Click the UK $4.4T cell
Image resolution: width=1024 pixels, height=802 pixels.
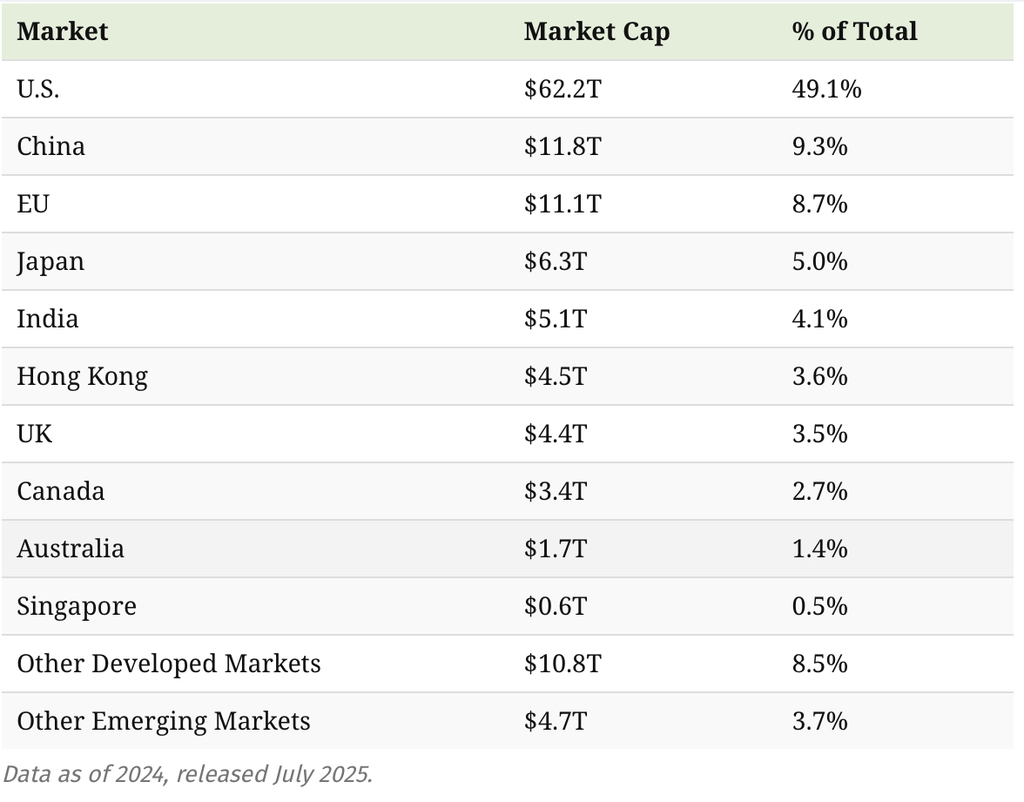(x=555, y=434)
